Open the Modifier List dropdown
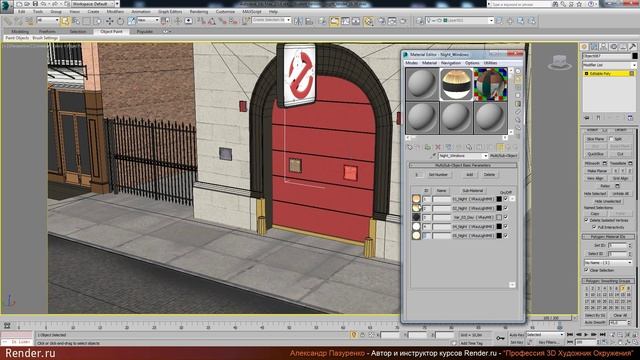 [x=609, y=65]
